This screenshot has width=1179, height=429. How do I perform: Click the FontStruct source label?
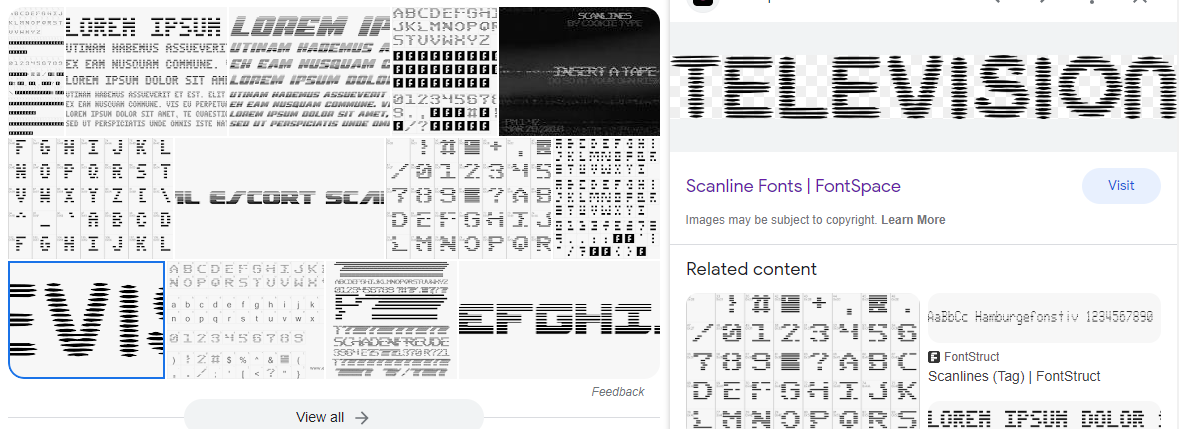[x=971, y=358]
